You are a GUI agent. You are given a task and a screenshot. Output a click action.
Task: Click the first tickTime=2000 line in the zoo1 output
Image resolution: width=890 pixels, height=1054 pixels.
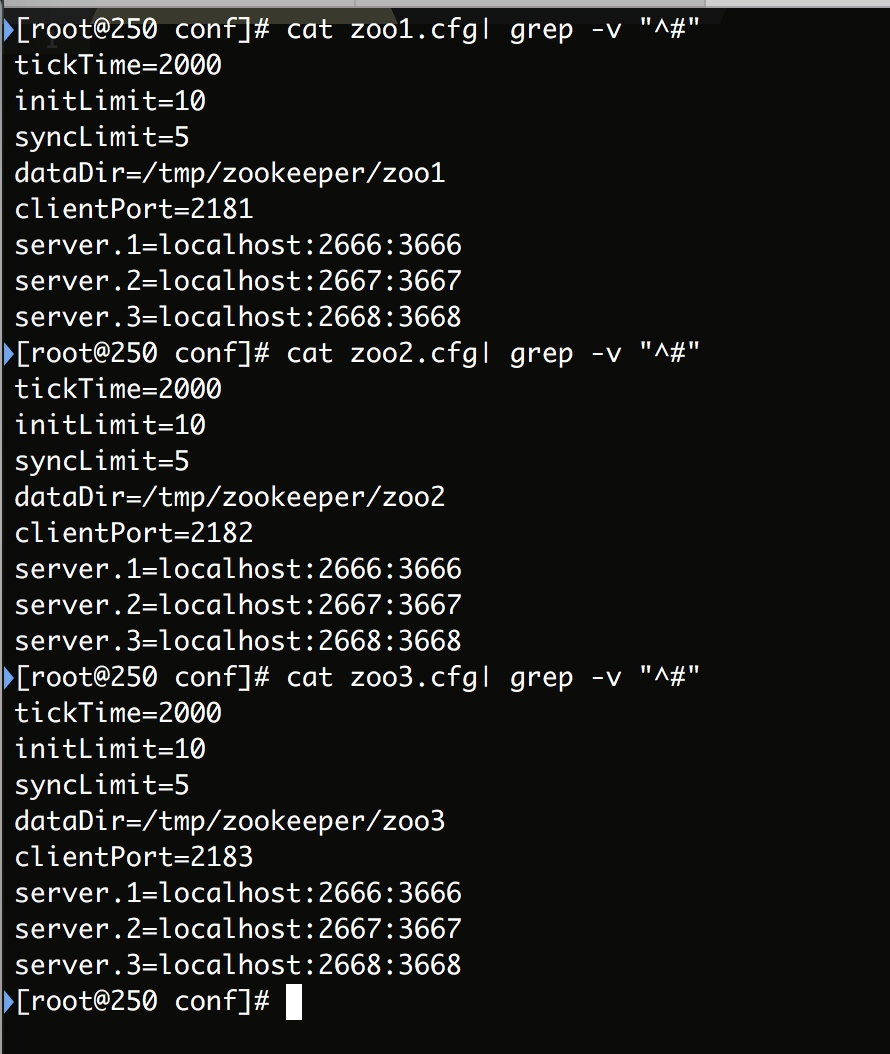(118, 66)
